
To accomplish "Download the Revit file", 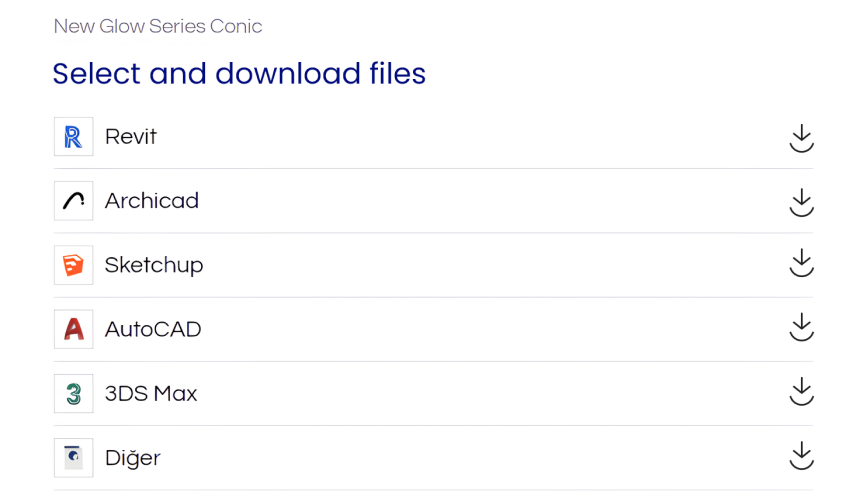I will coord(801,138).
